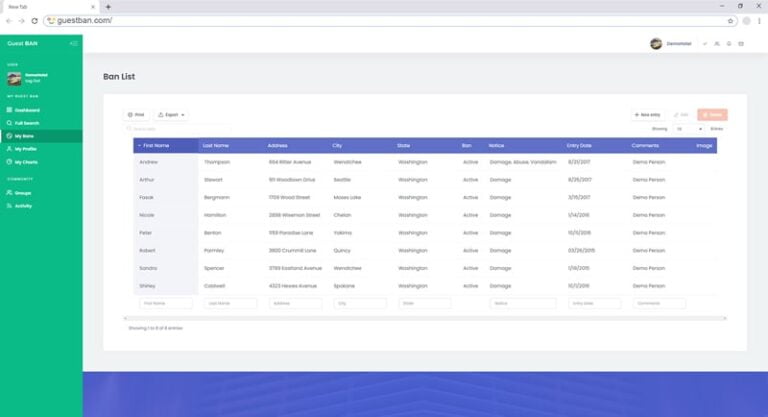768x417 pixels.
Task: Open Groups under Community
Action: tap(22, 192)
